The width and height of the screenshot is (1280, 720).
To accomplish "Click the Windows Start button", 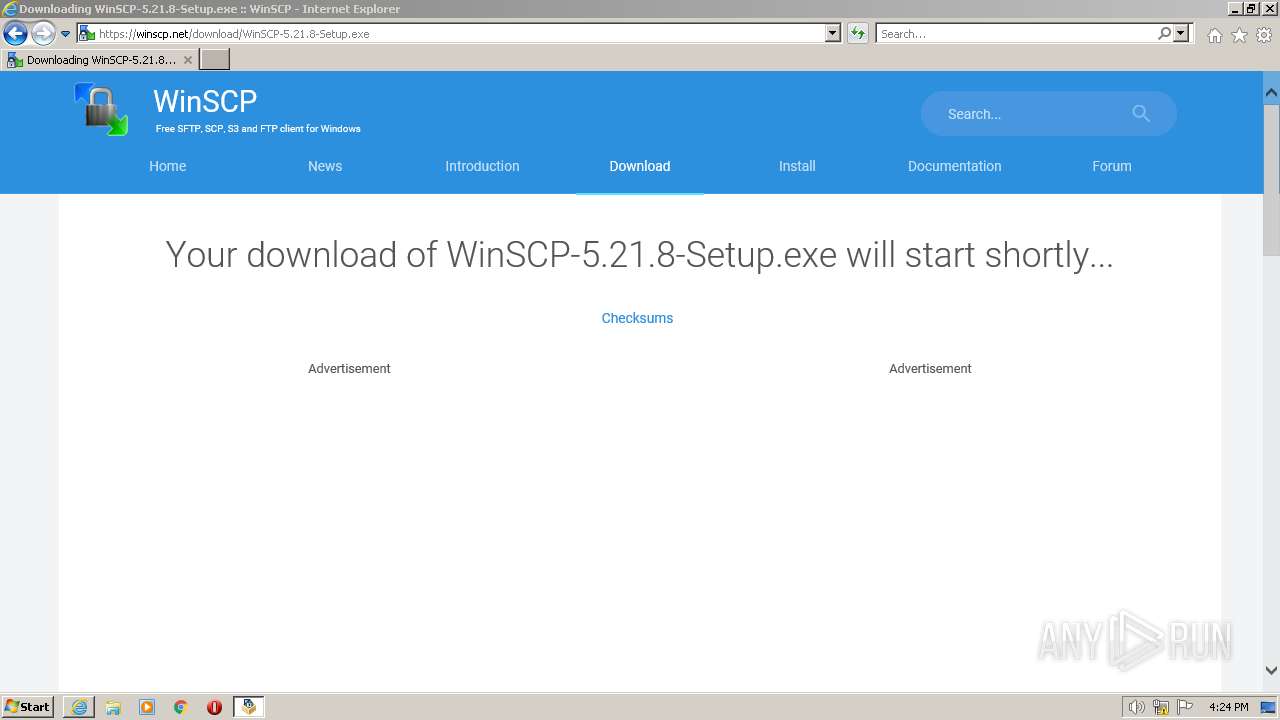I will click(28, 706).
